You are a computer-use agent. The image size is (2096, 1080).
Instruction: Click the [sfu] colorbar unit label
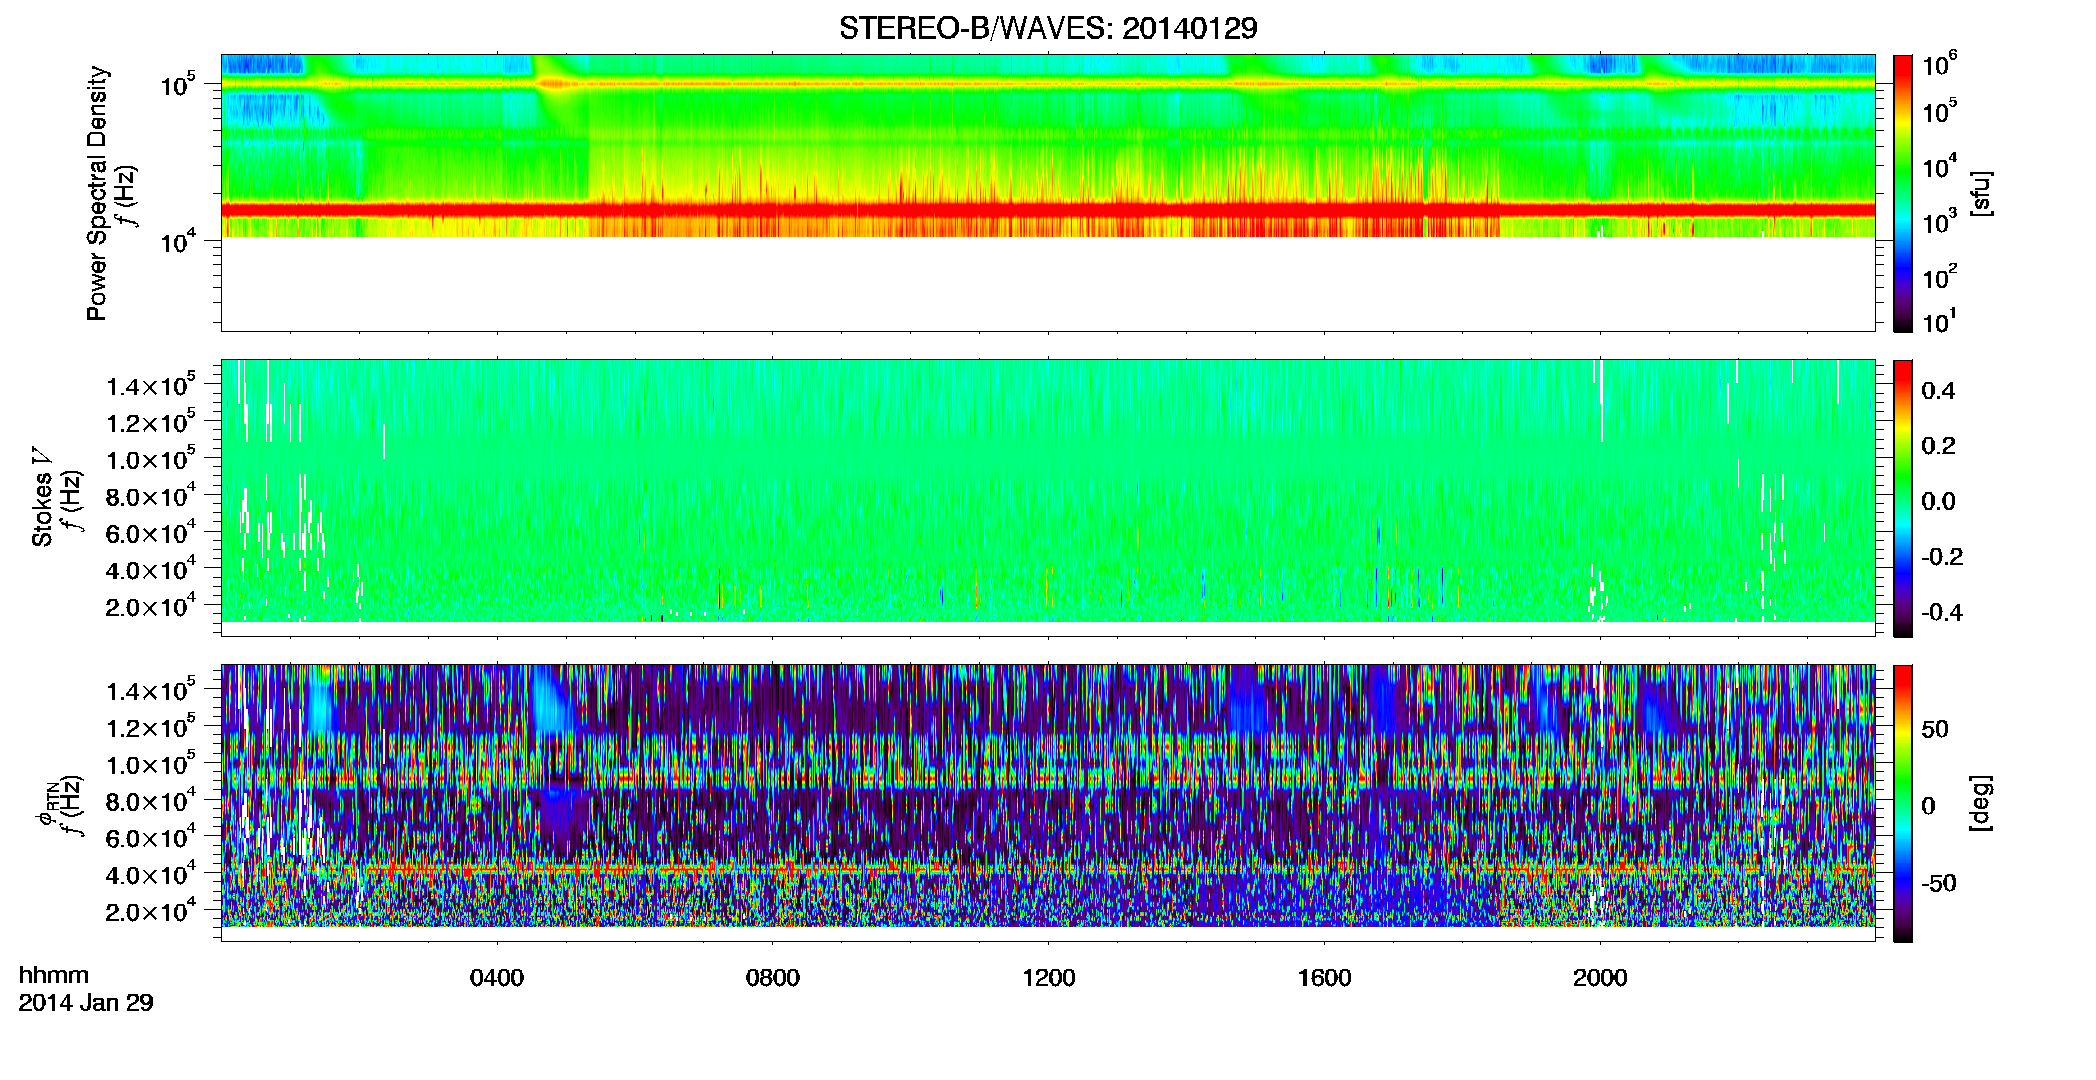[1981, 193]
